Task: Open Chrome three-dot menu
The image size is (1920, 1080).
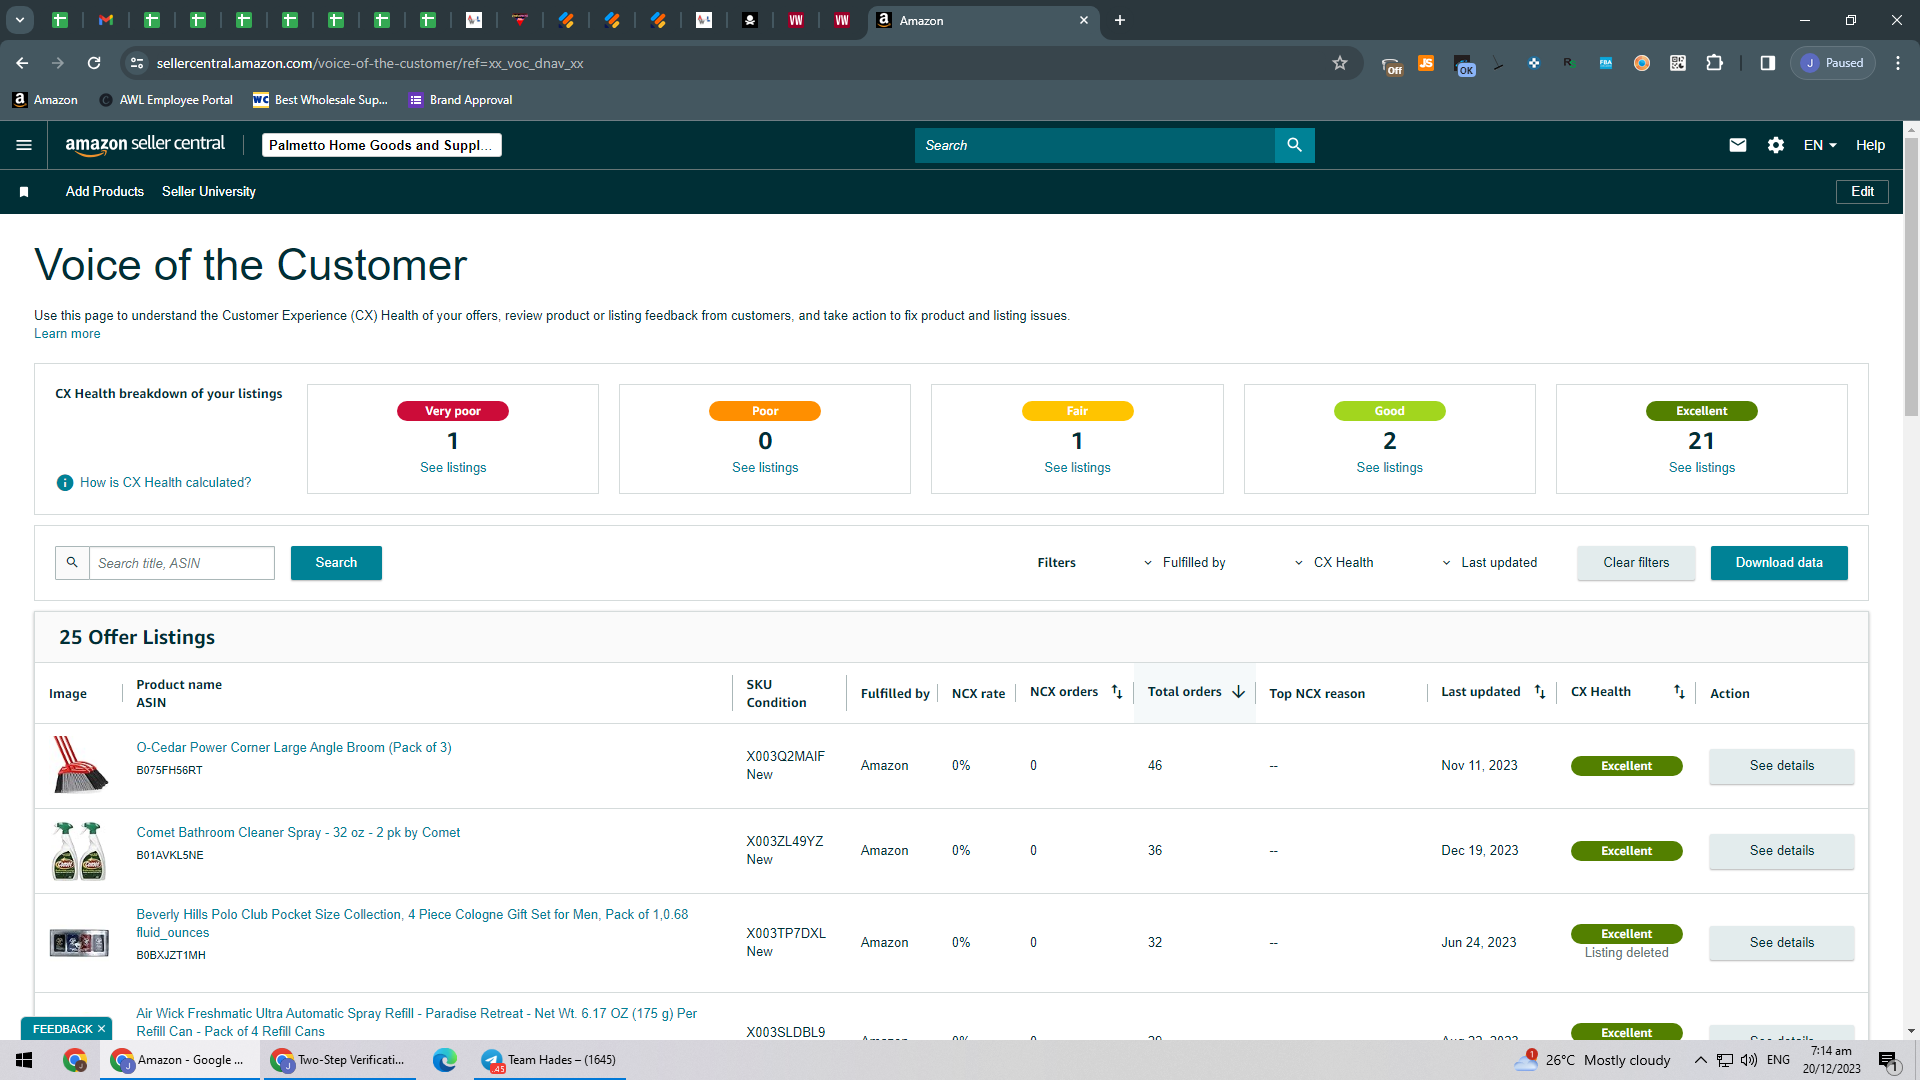Action: point(1898,63)
